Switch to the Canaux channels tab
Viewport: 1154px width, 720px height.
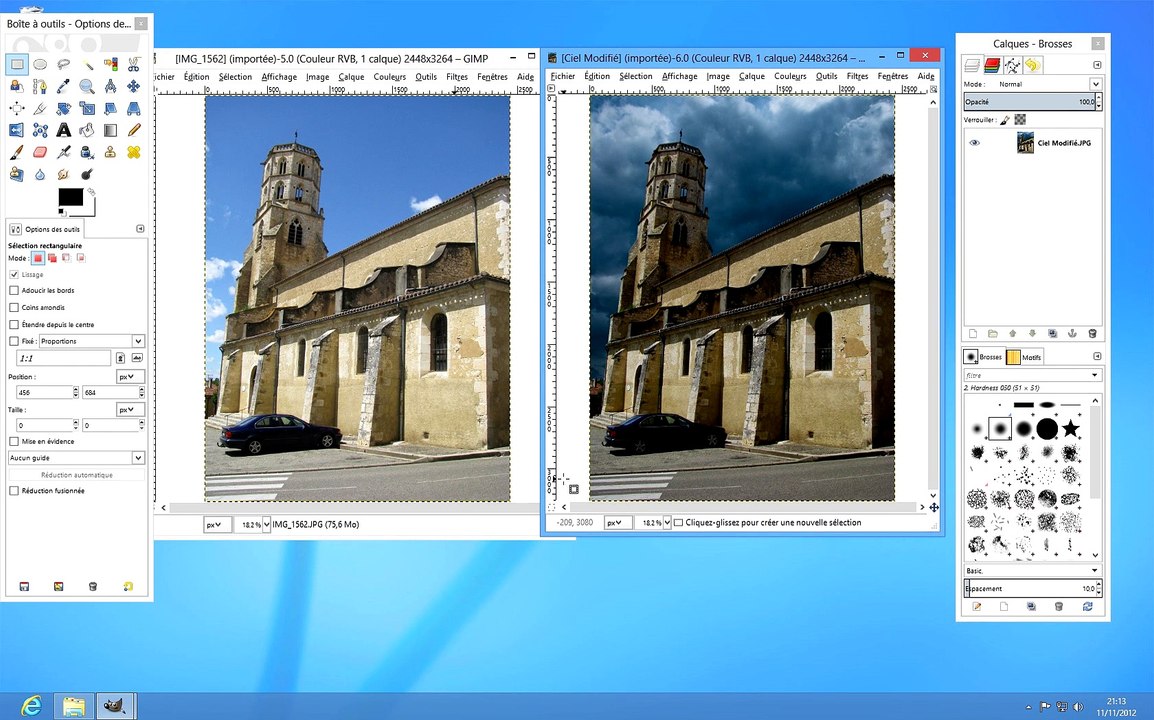coord(992,65)
